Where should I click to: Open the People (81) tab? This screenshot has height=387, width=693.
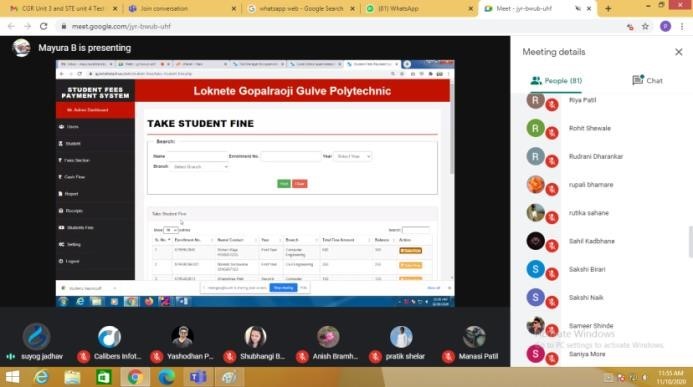click(x=556, y=80)
